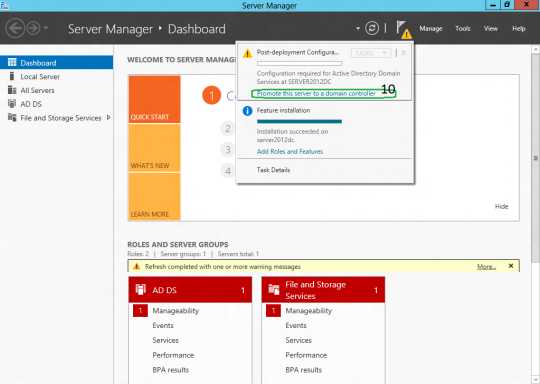This screenshot has width=540, height=384.
Task: Dismiss the Post-deployment Configuration notification
Action: (x=404, y=53)
